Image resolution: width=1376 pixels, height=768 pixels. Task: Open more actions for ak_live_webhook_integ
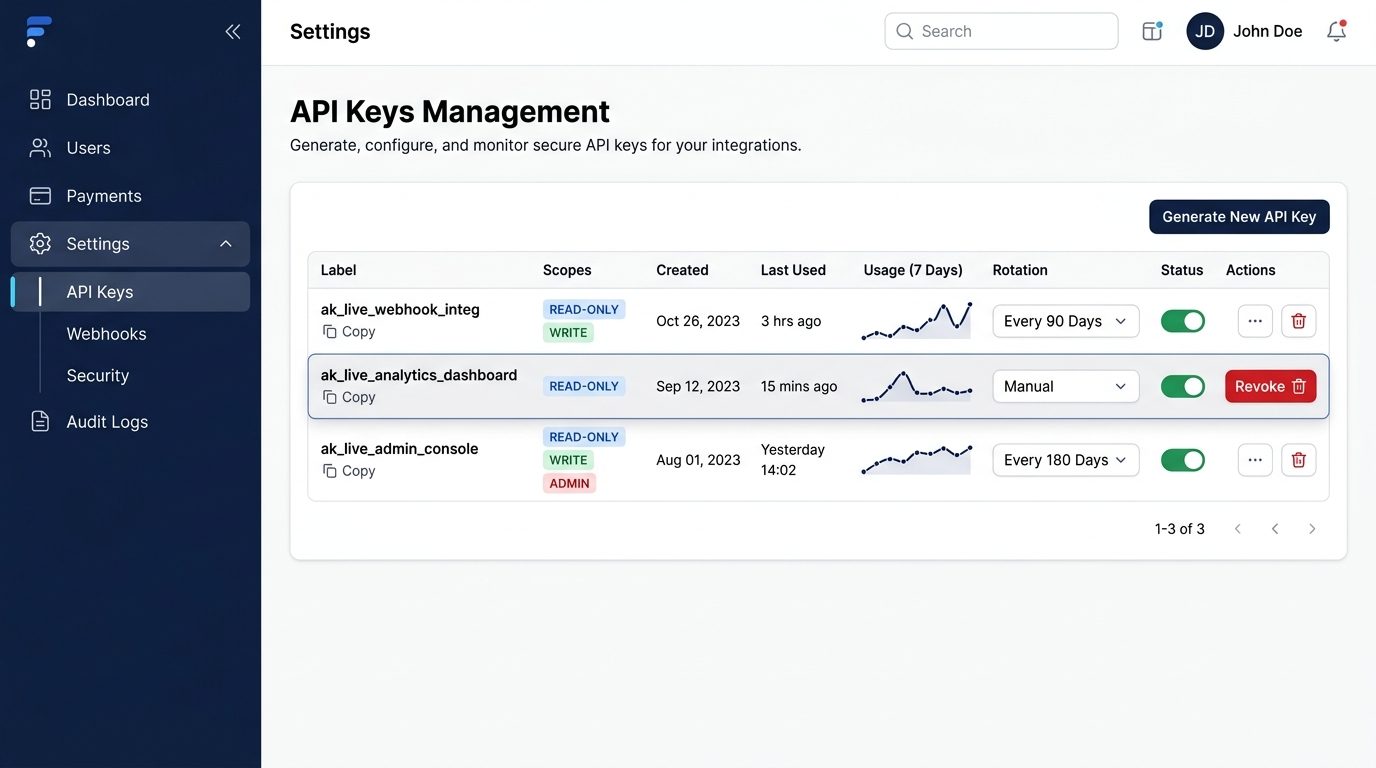[1255, 321]
